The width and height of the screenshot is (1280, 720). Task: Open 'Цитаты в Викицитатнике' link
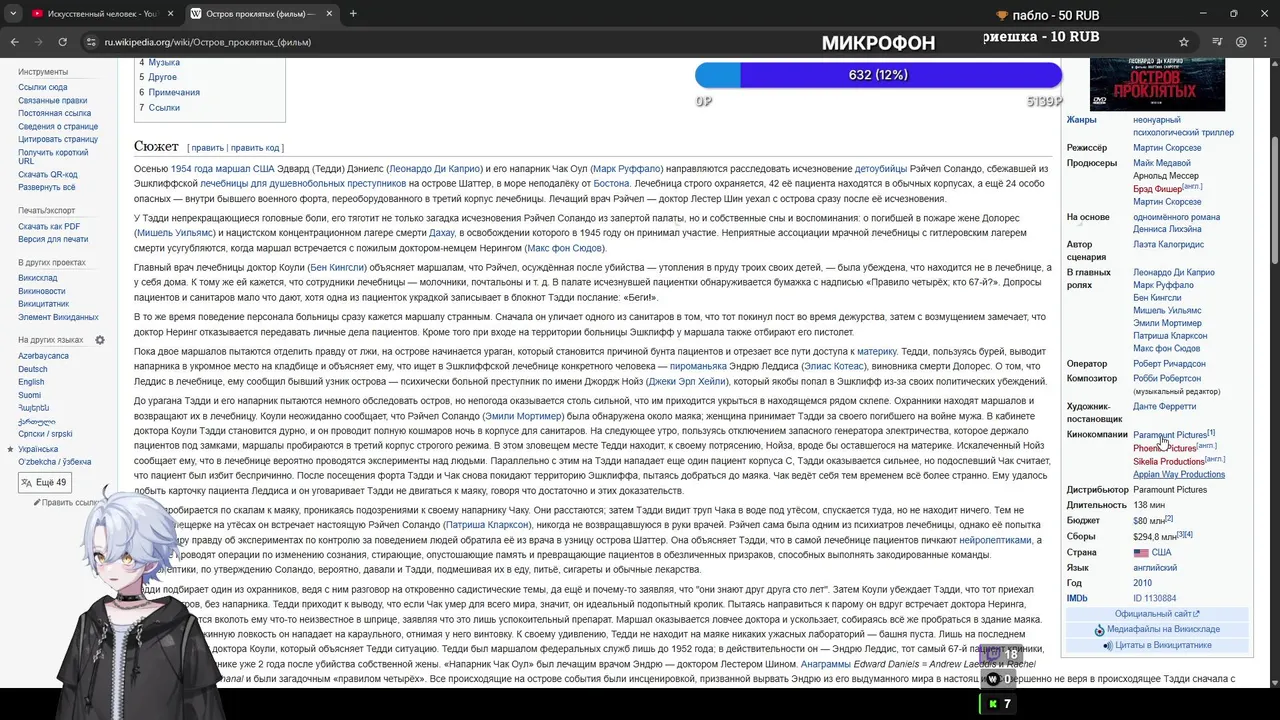point(1163,645)
